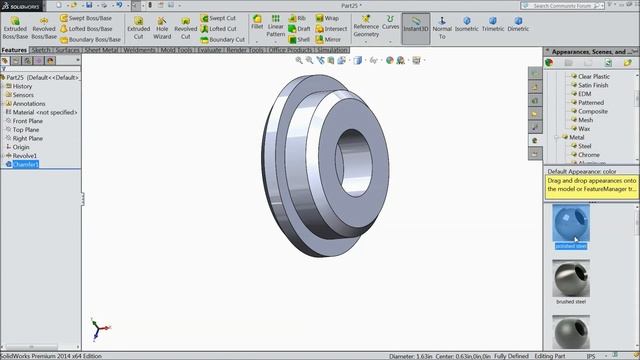Collapse the Metal appearances folder
This screenshot has height=360, width=640.
pyautogui.click(x=557, y=138)
